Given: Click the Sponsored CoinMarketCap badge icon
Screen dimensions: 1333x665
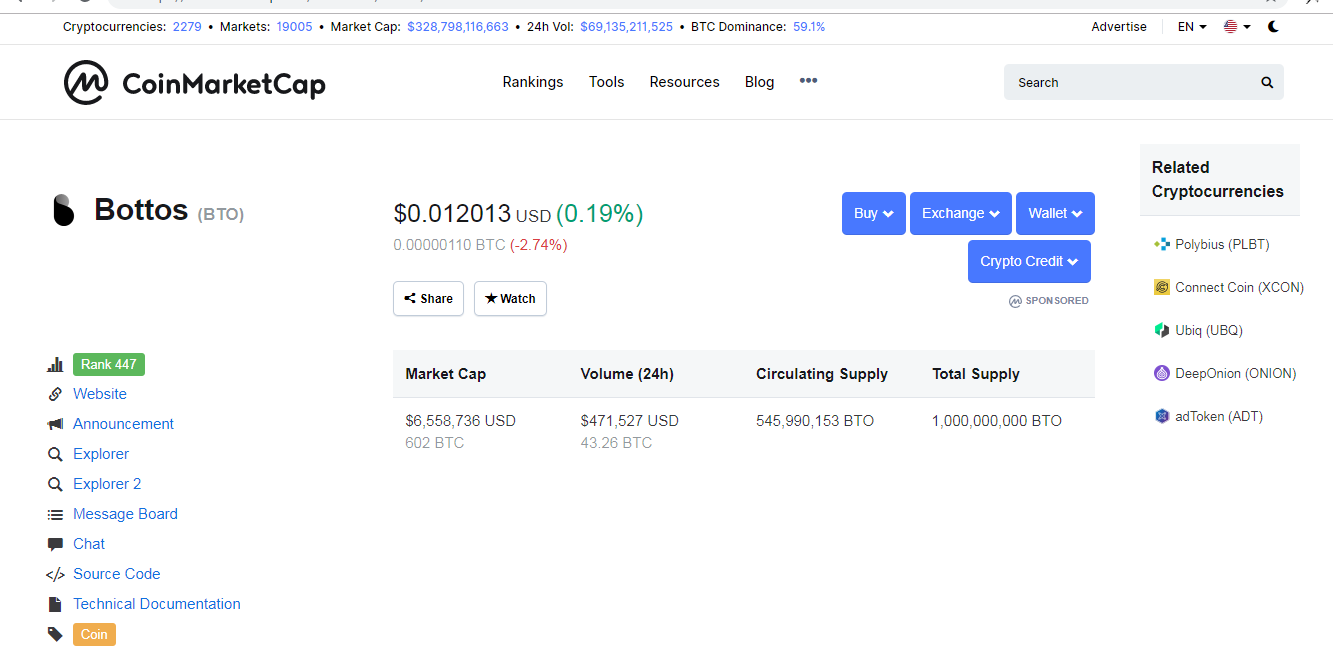Looking at the screenshot, I should (x=1015, y=301).
